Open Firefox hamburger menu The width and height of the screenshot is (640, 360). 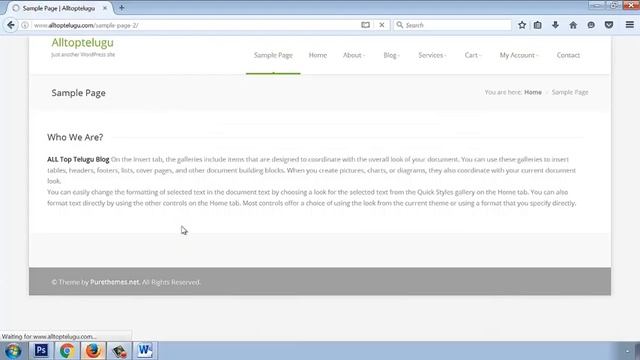point(629,25)
